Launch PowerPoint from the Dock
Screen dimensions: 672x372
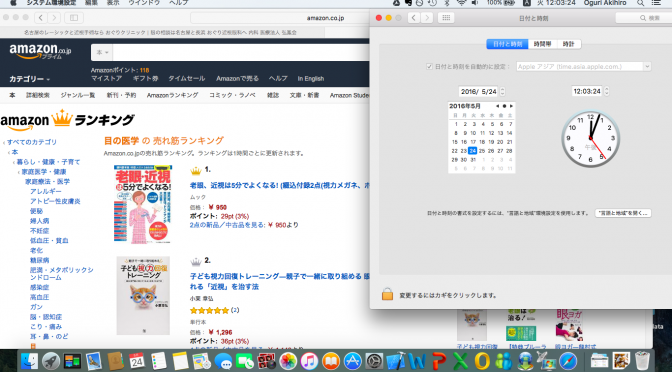tap(439, 361)
